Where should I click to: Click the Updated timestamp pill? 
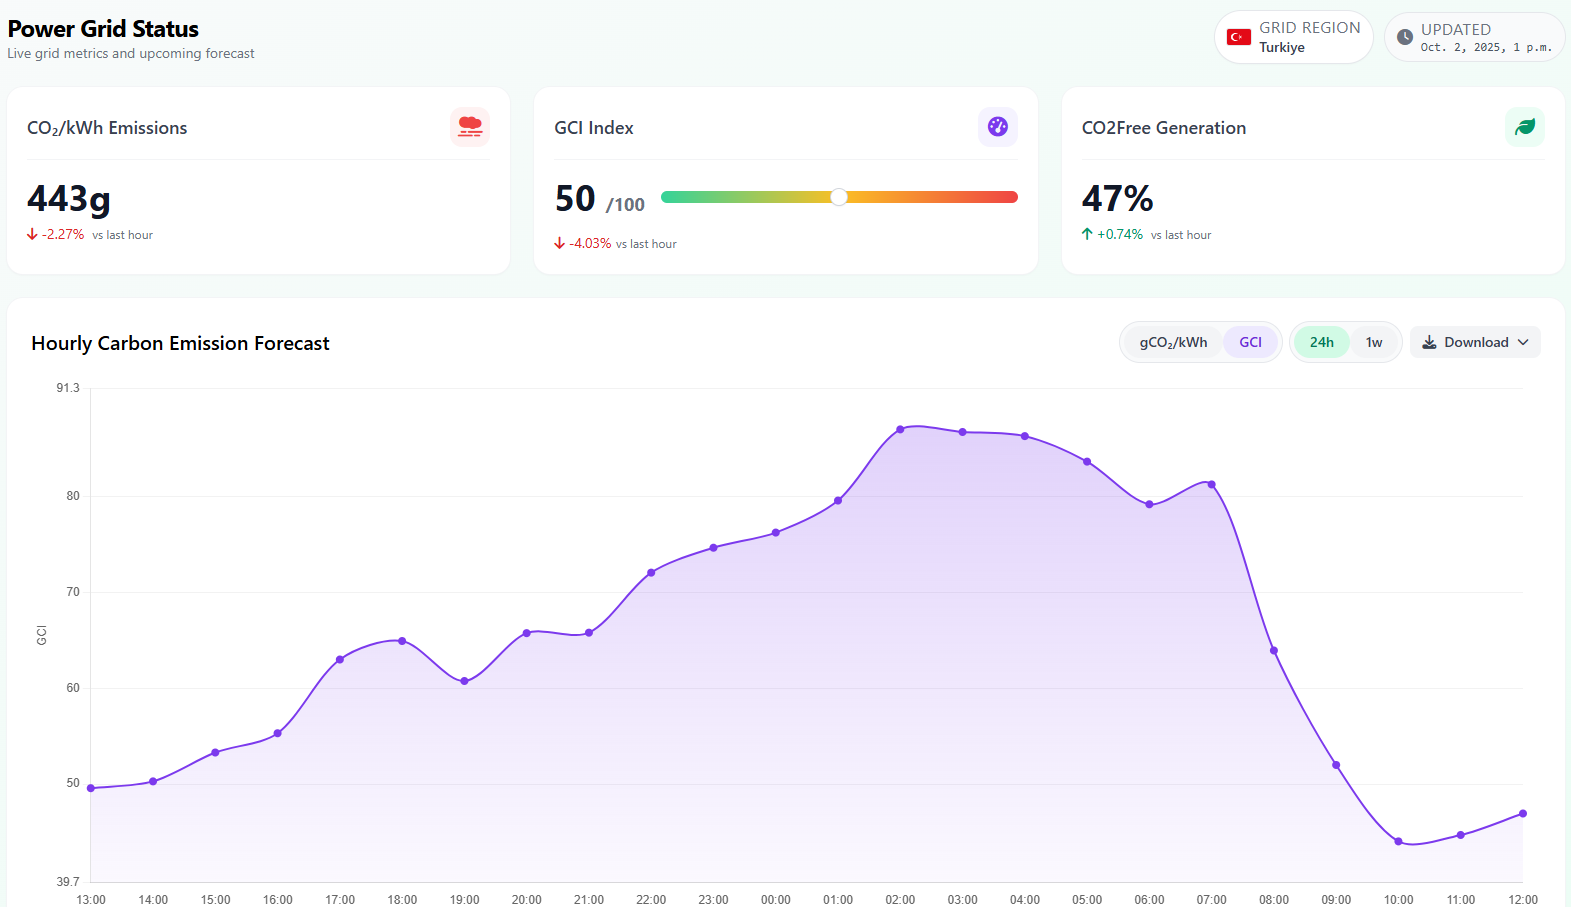(x=1474, y=37)
